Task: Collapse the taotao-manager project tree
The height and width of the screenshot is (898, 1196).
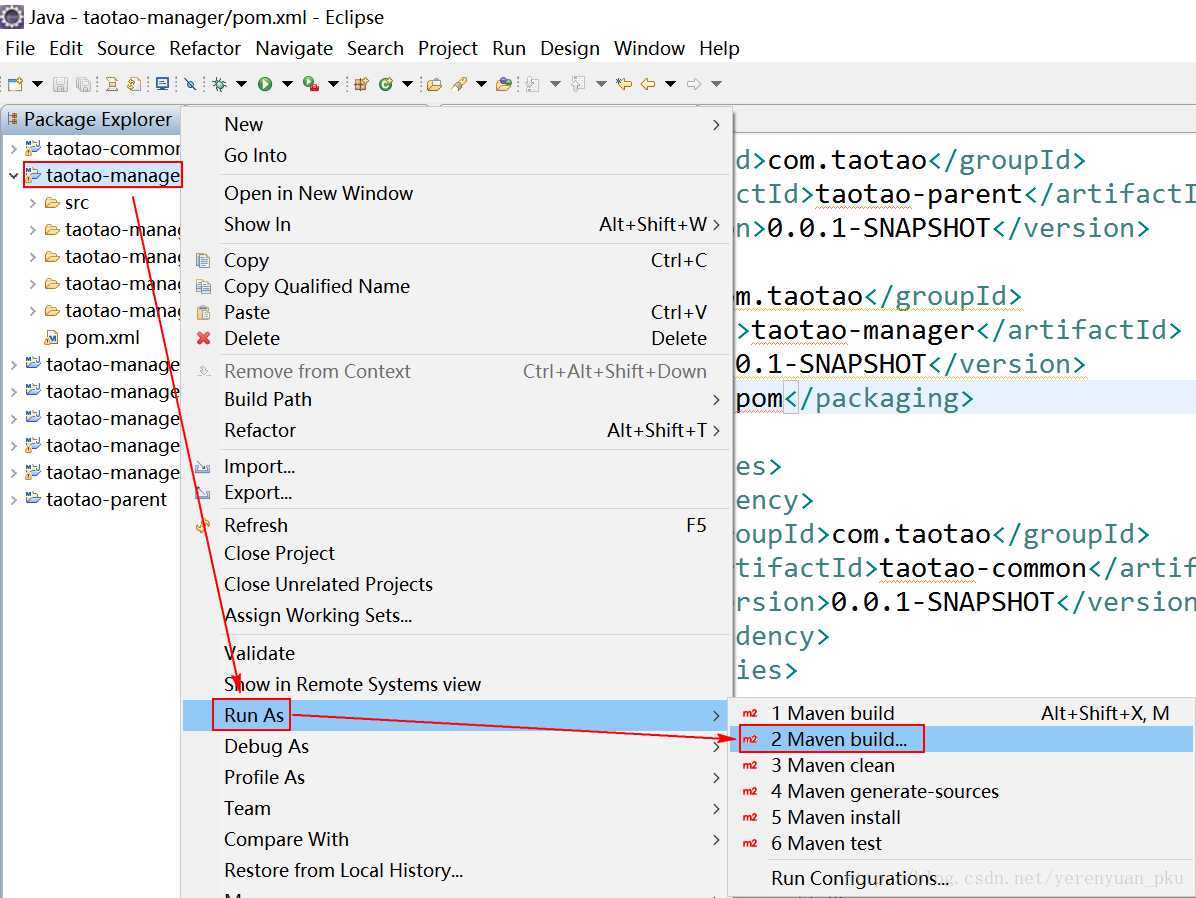Action: [13, 176]
